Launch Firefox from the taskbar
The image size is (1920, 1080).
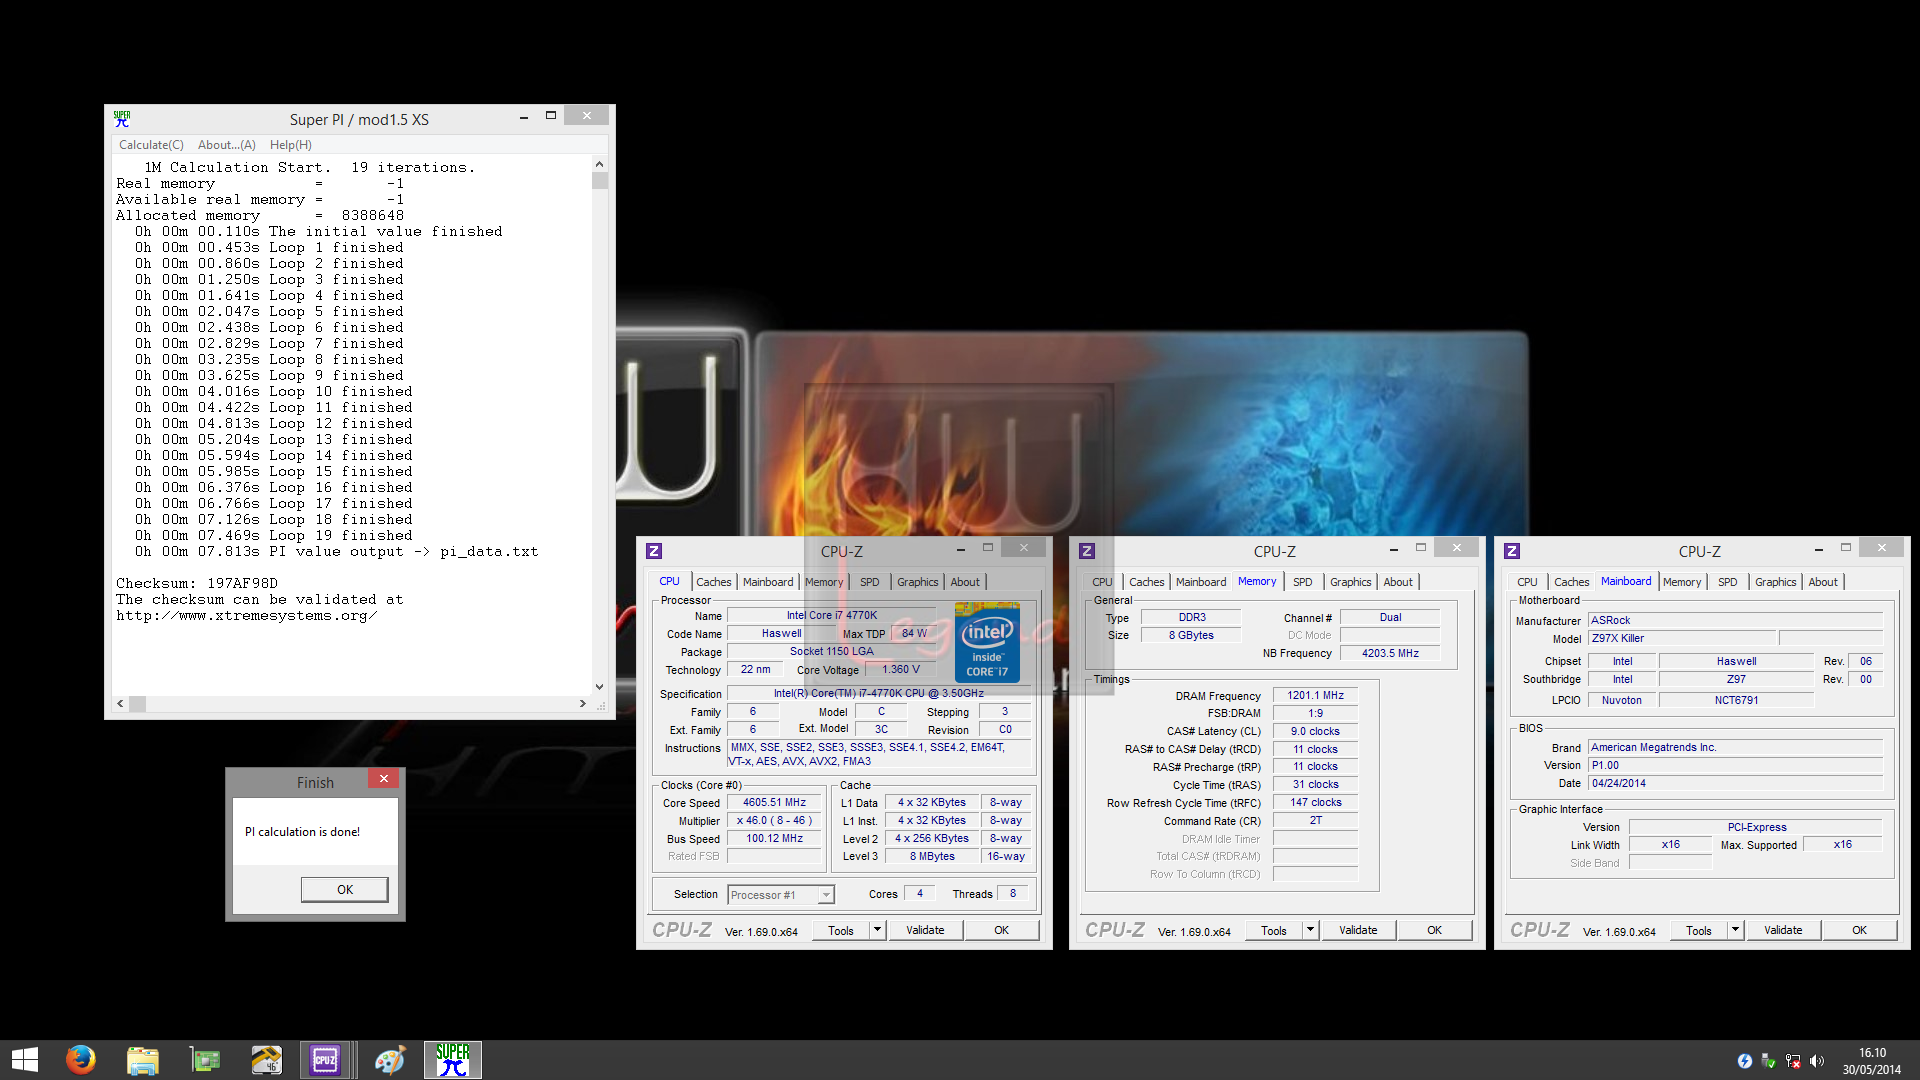[81, 1060]
